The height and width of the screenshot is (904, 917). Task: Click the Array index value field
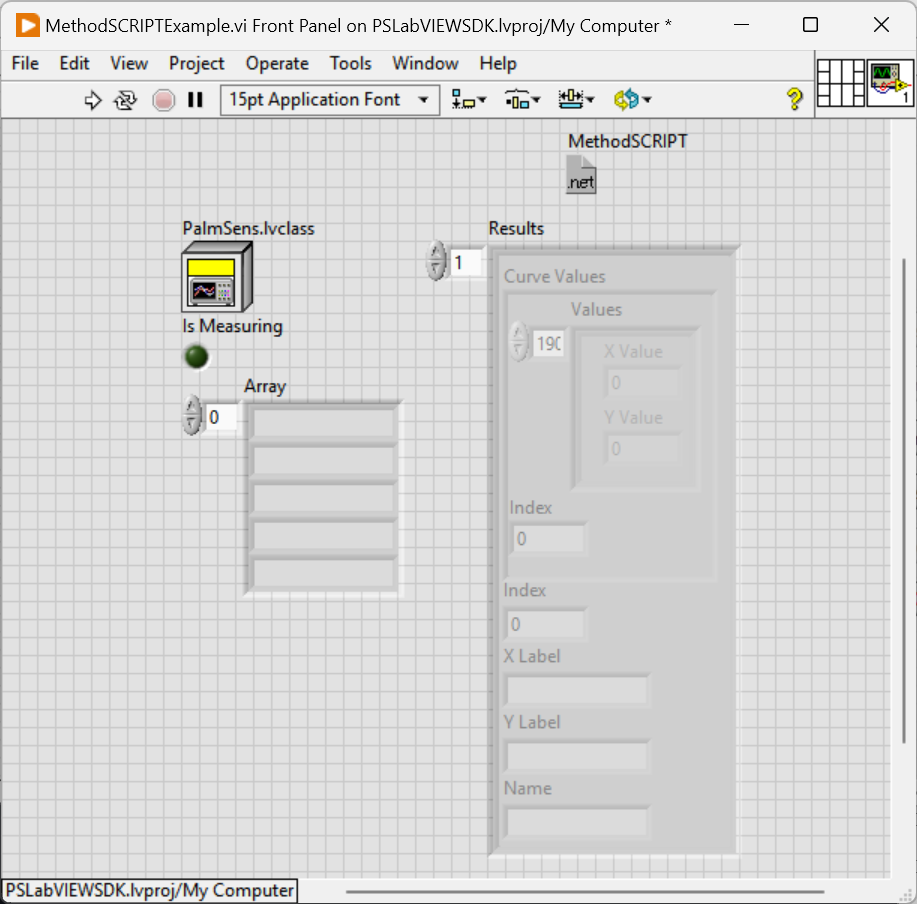coord(221,417)
